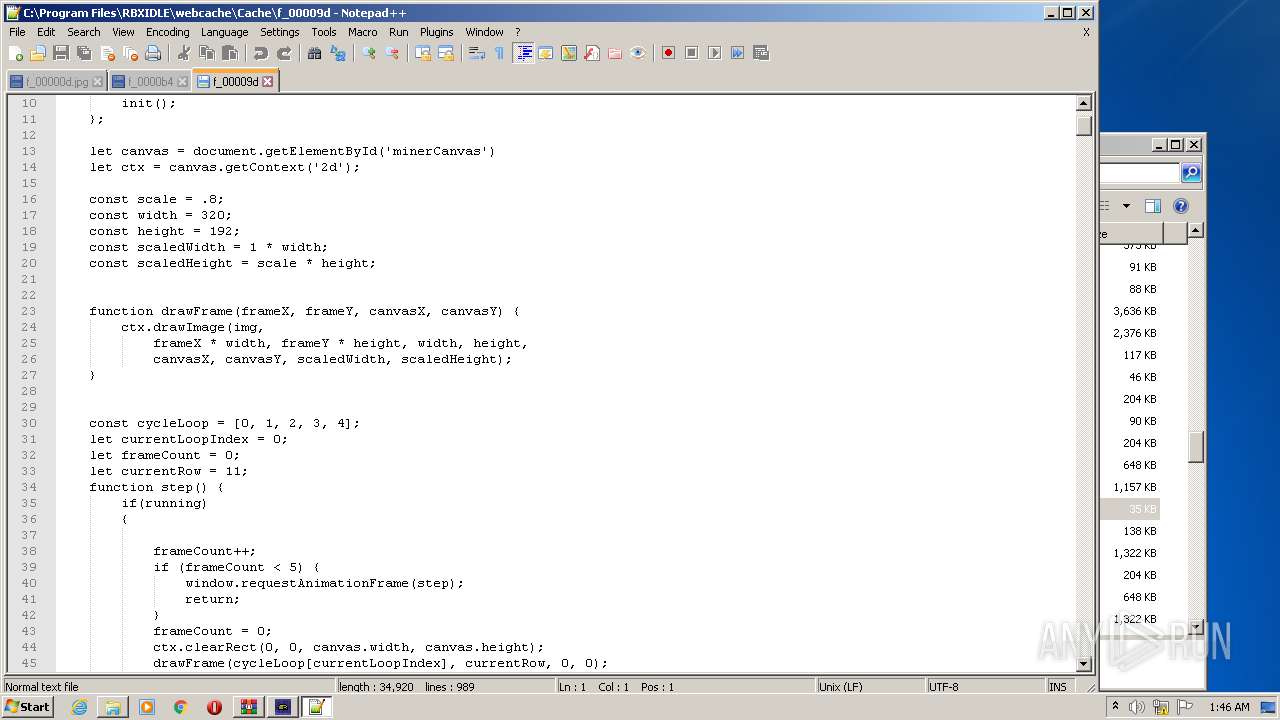
Task: Toggle word wrap
Action: pyautogui.click(x=476, y=53)
